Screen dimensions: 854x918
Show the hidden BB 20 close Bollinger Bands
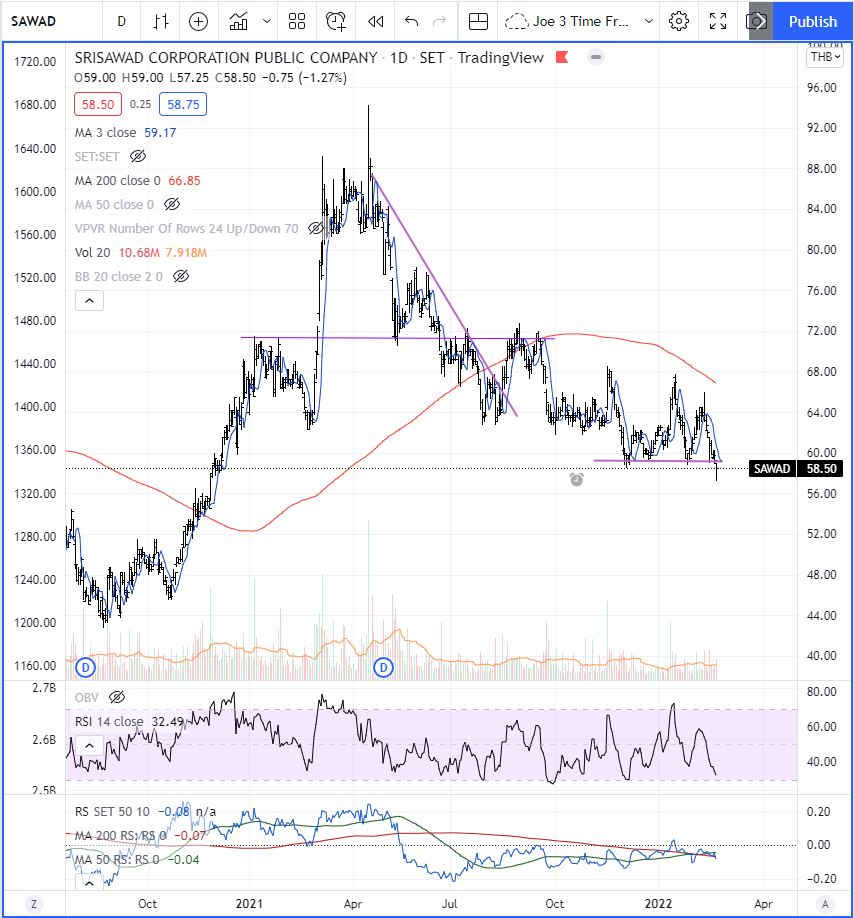click(x=181, y=277)
